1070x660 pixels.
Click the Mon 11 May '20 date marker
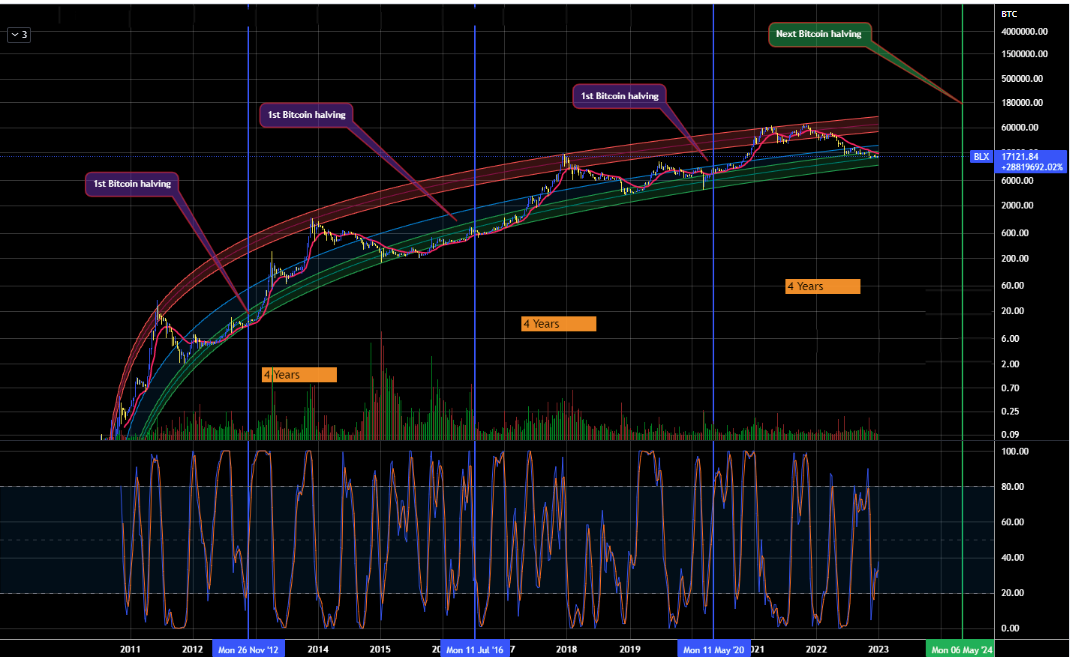click(712, 650)
